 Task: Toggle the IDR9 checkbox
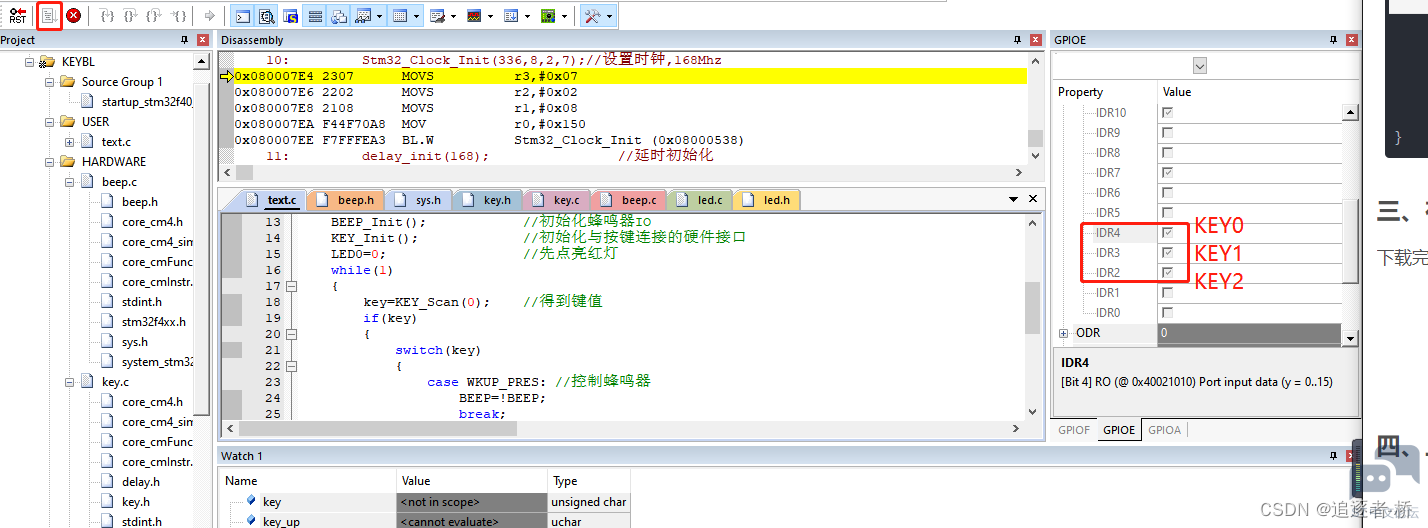(1167, 133)
